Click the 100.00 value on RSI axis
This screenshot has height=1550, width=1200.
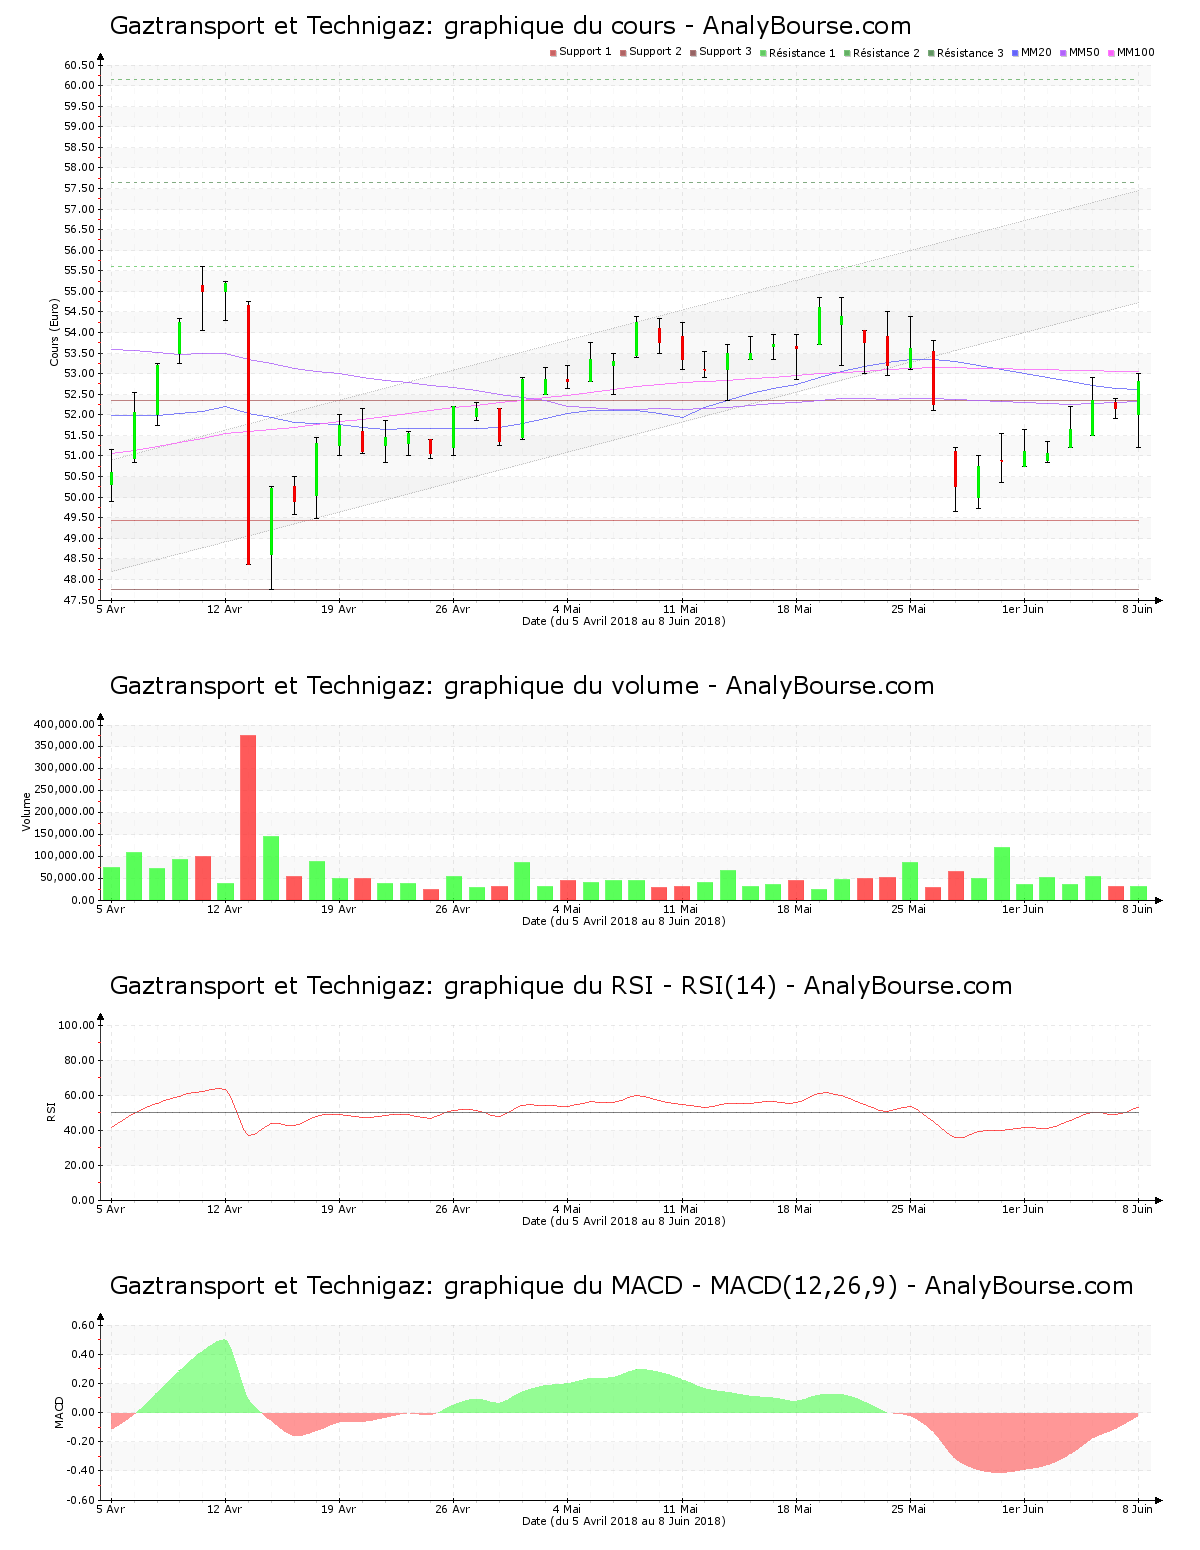[x=76, y=1025]
